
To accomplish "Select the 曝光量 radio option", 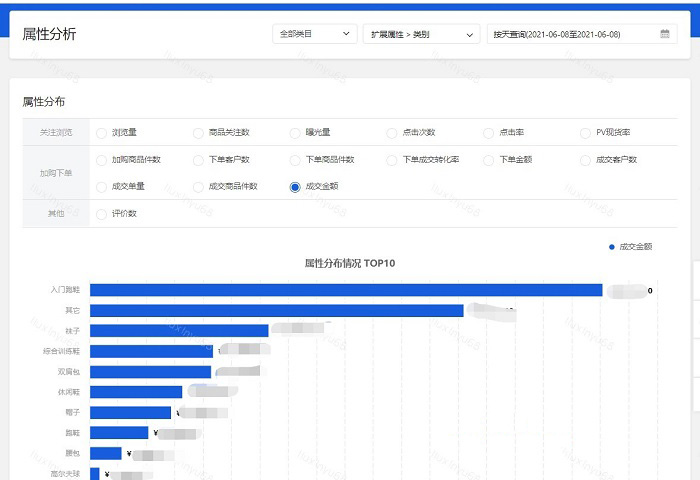I will [x=295, y=133].
